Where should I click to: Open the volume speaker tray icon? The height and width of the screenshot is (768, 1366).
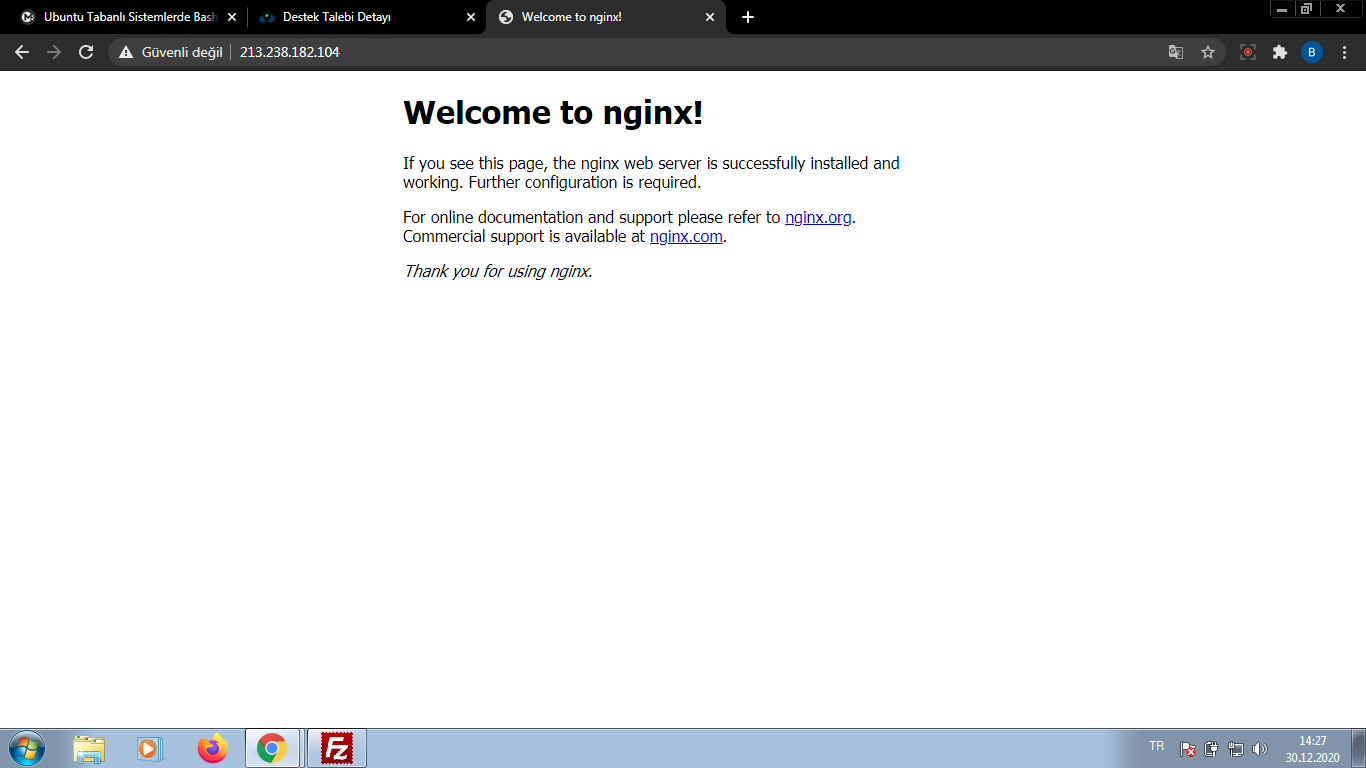1260,749
